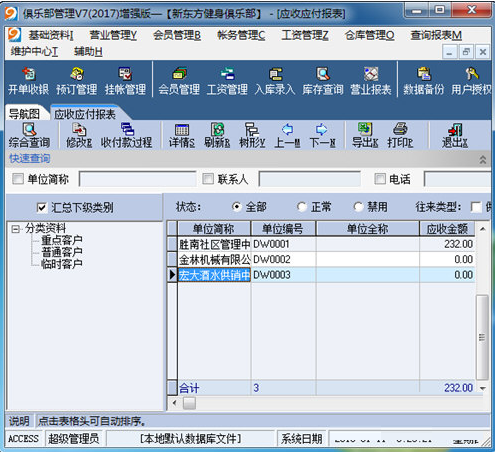
Task: Collapse the 快速查询 panel chevron
Action: (x=482, y=160)
